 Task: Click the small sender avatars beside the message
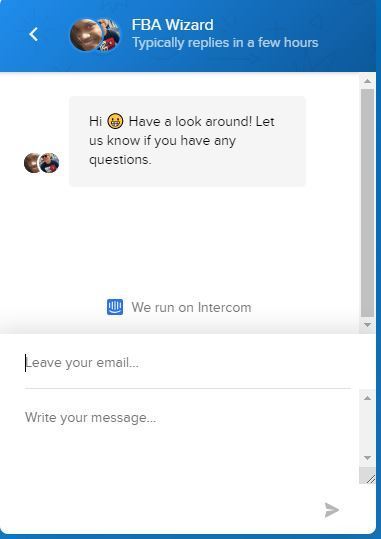tap(42, 163)
